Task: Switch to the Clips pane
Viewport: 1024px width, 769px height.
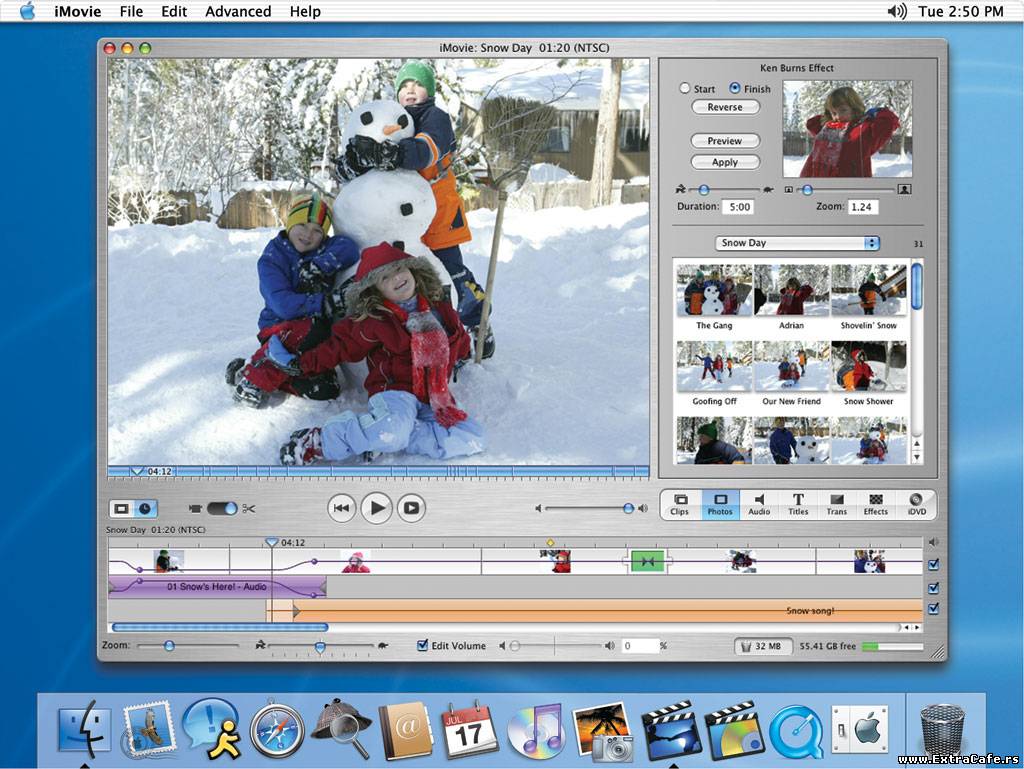Action: [680, 505]
